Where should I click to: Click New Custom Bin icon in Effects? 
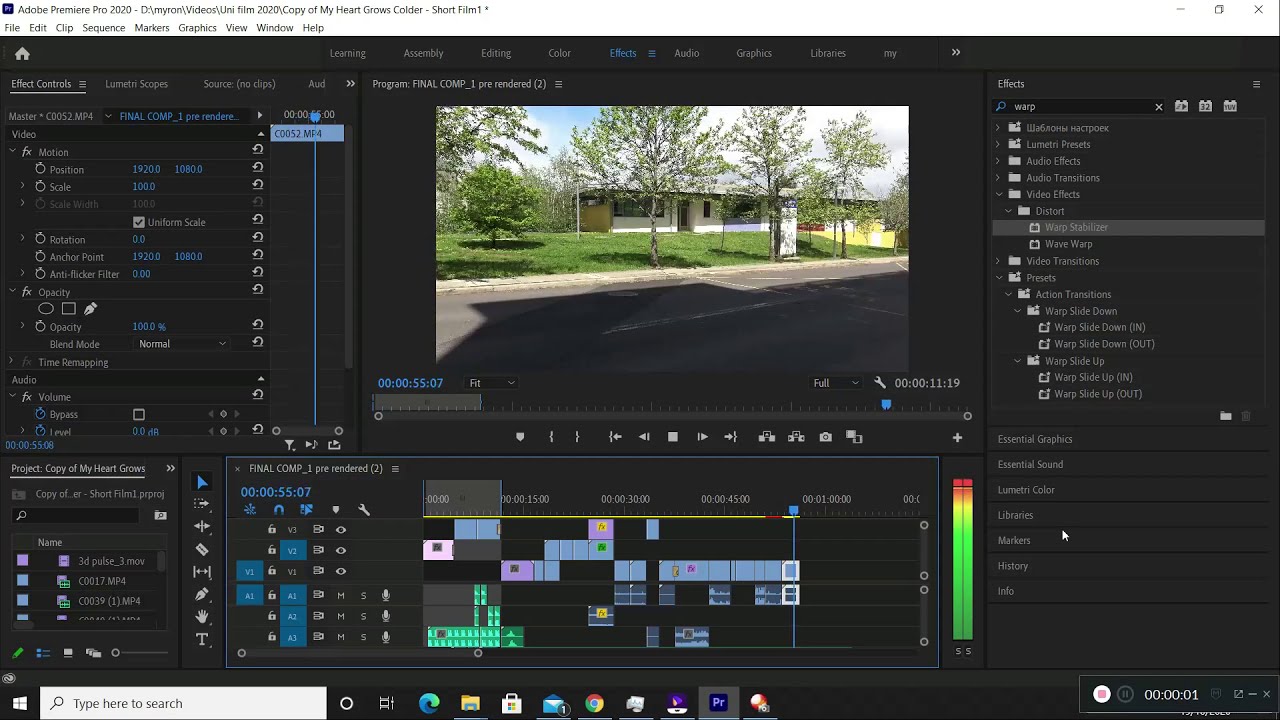[x=1226, y=416]
